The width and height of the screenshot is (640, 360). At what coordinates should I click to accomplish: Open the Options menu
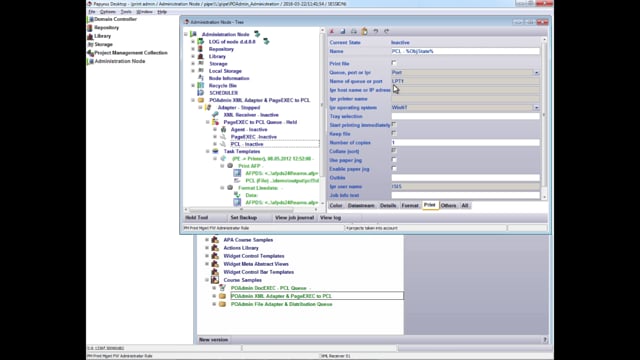pos(108,12)
